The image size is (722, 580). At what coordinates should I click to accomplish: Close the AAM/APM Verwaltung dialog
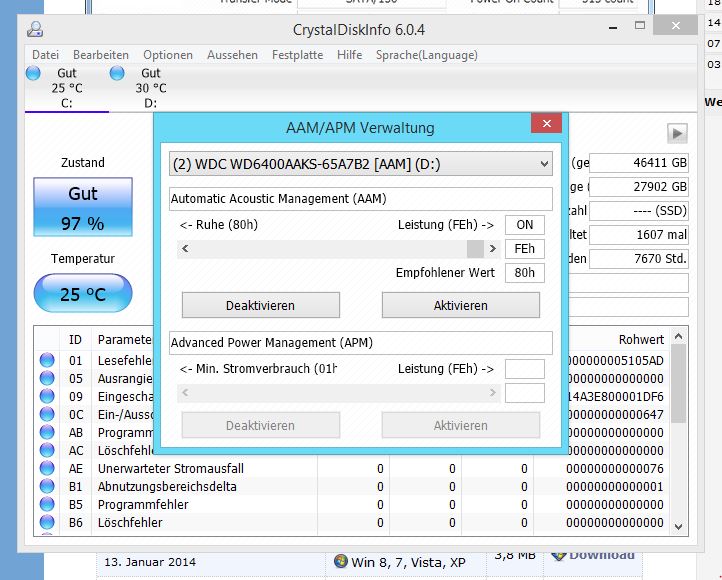tap(547, 123)
